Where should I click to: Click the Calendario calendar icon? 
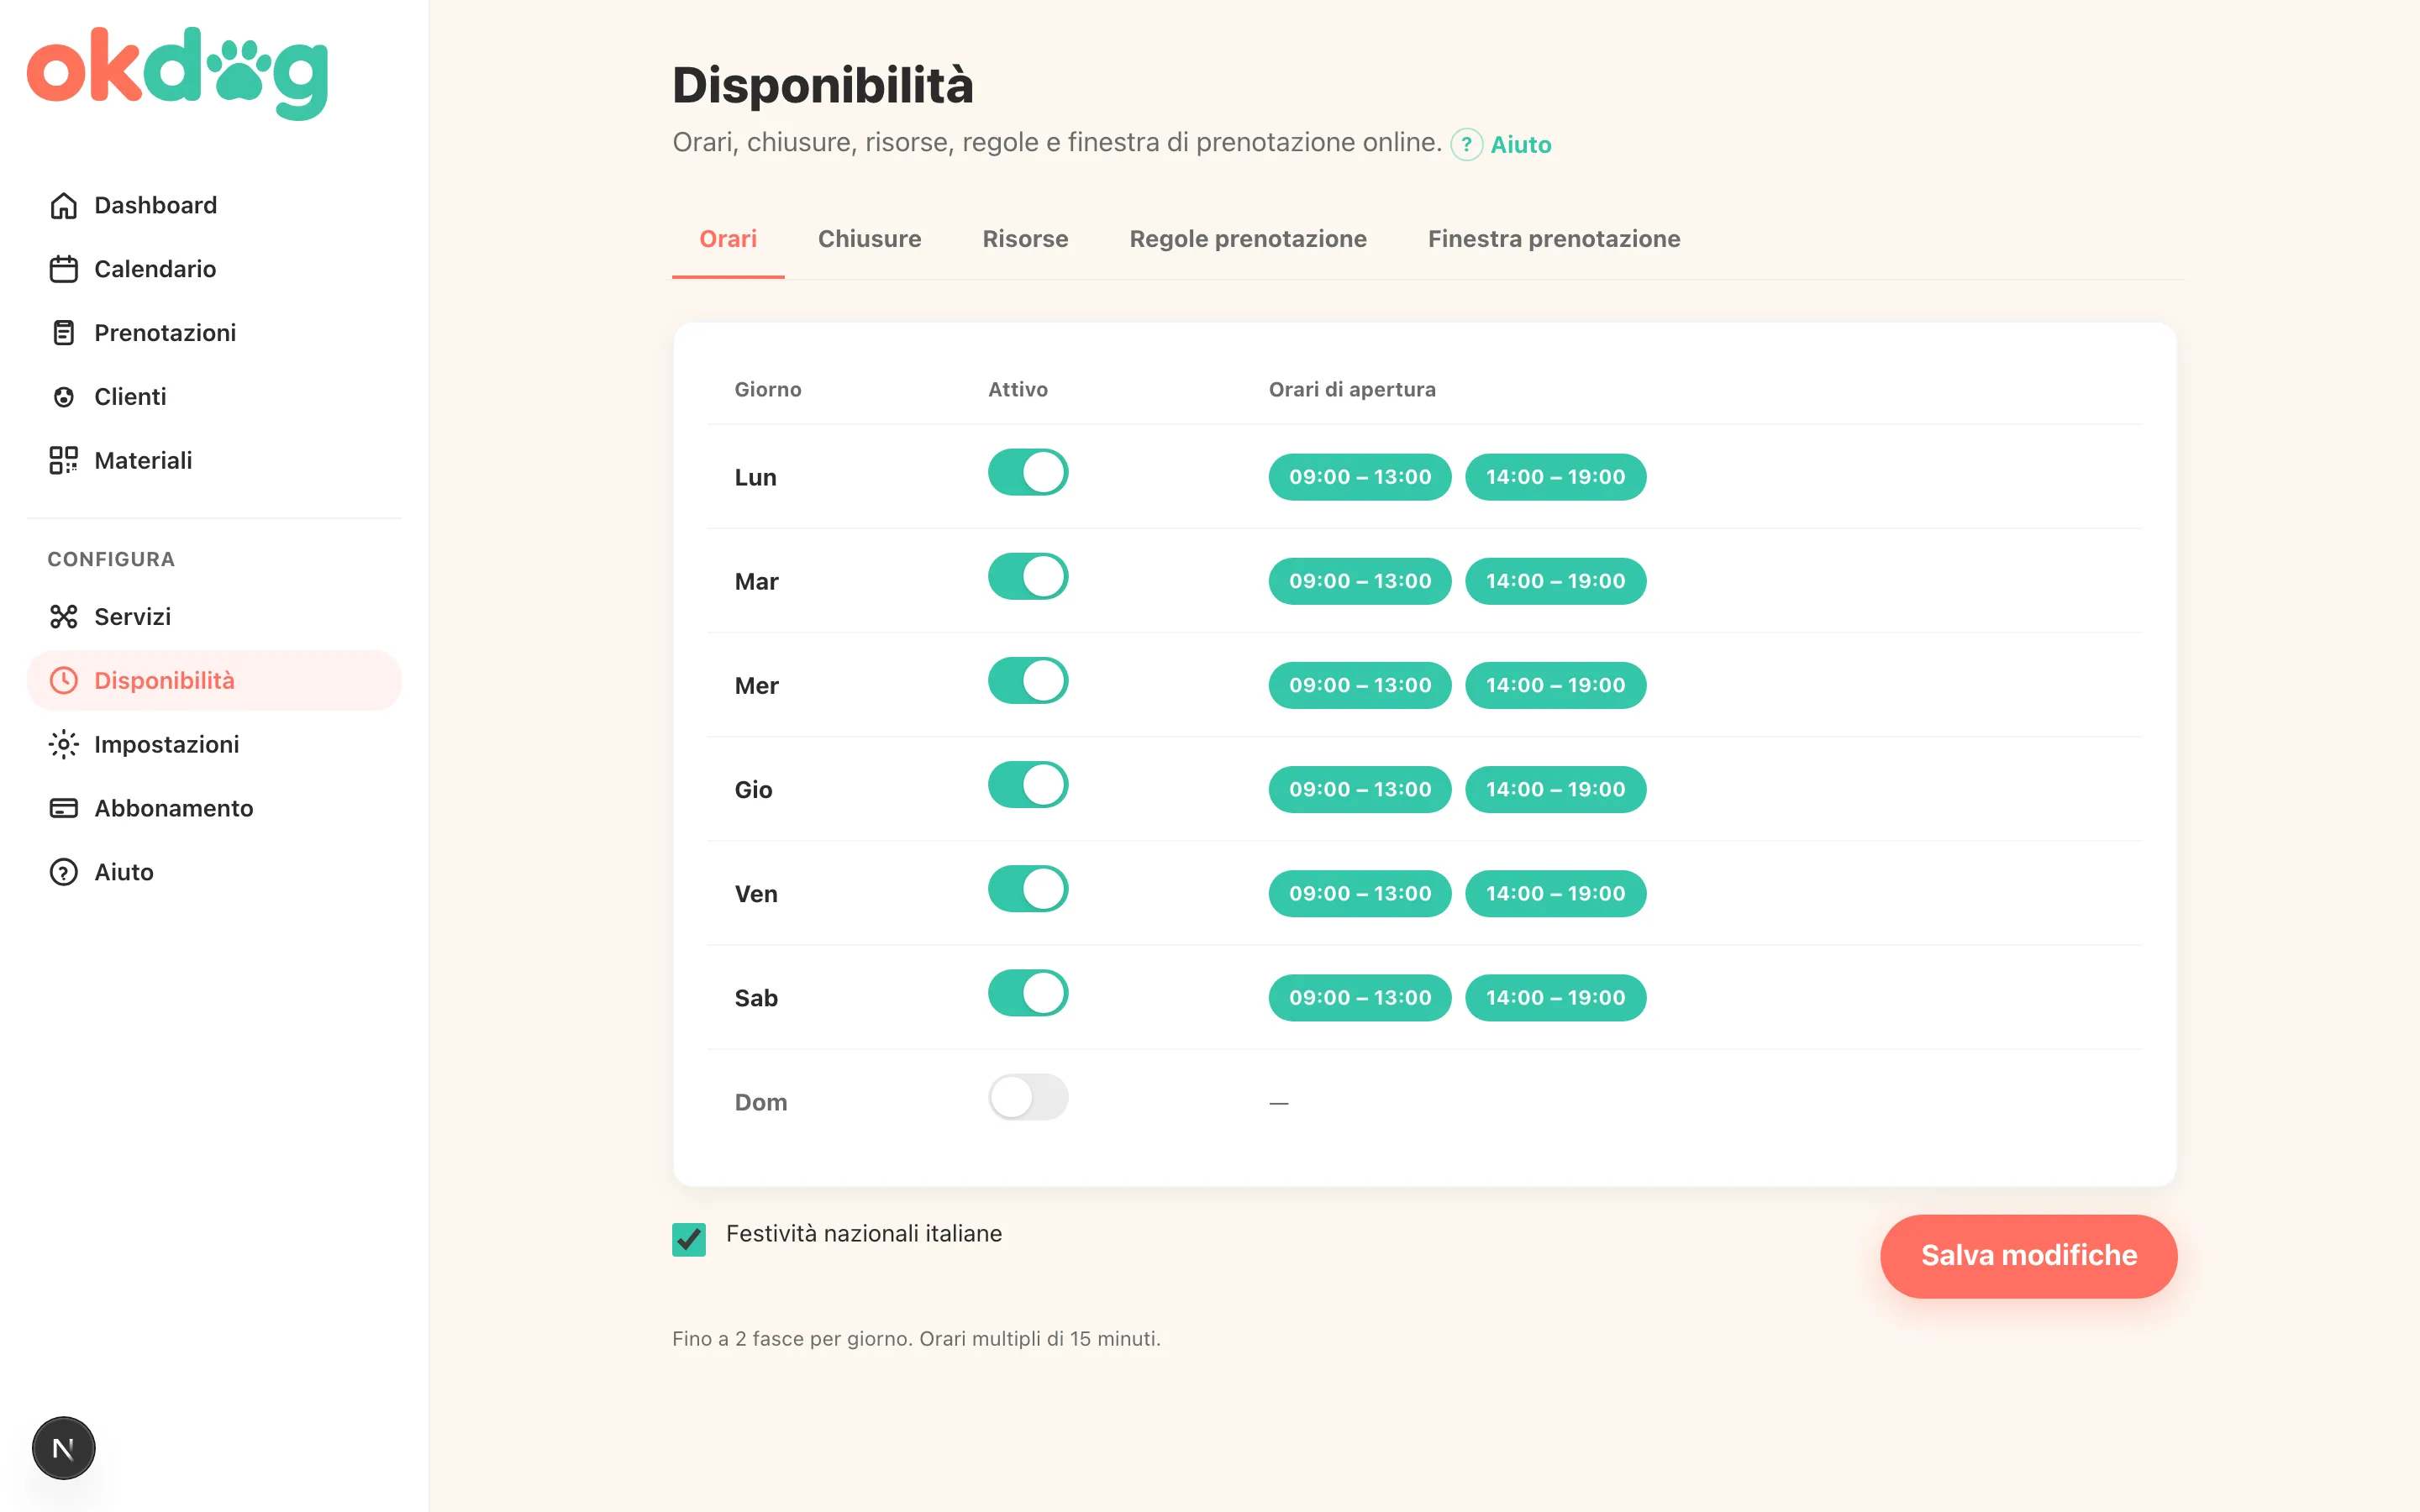click(63, 269)
